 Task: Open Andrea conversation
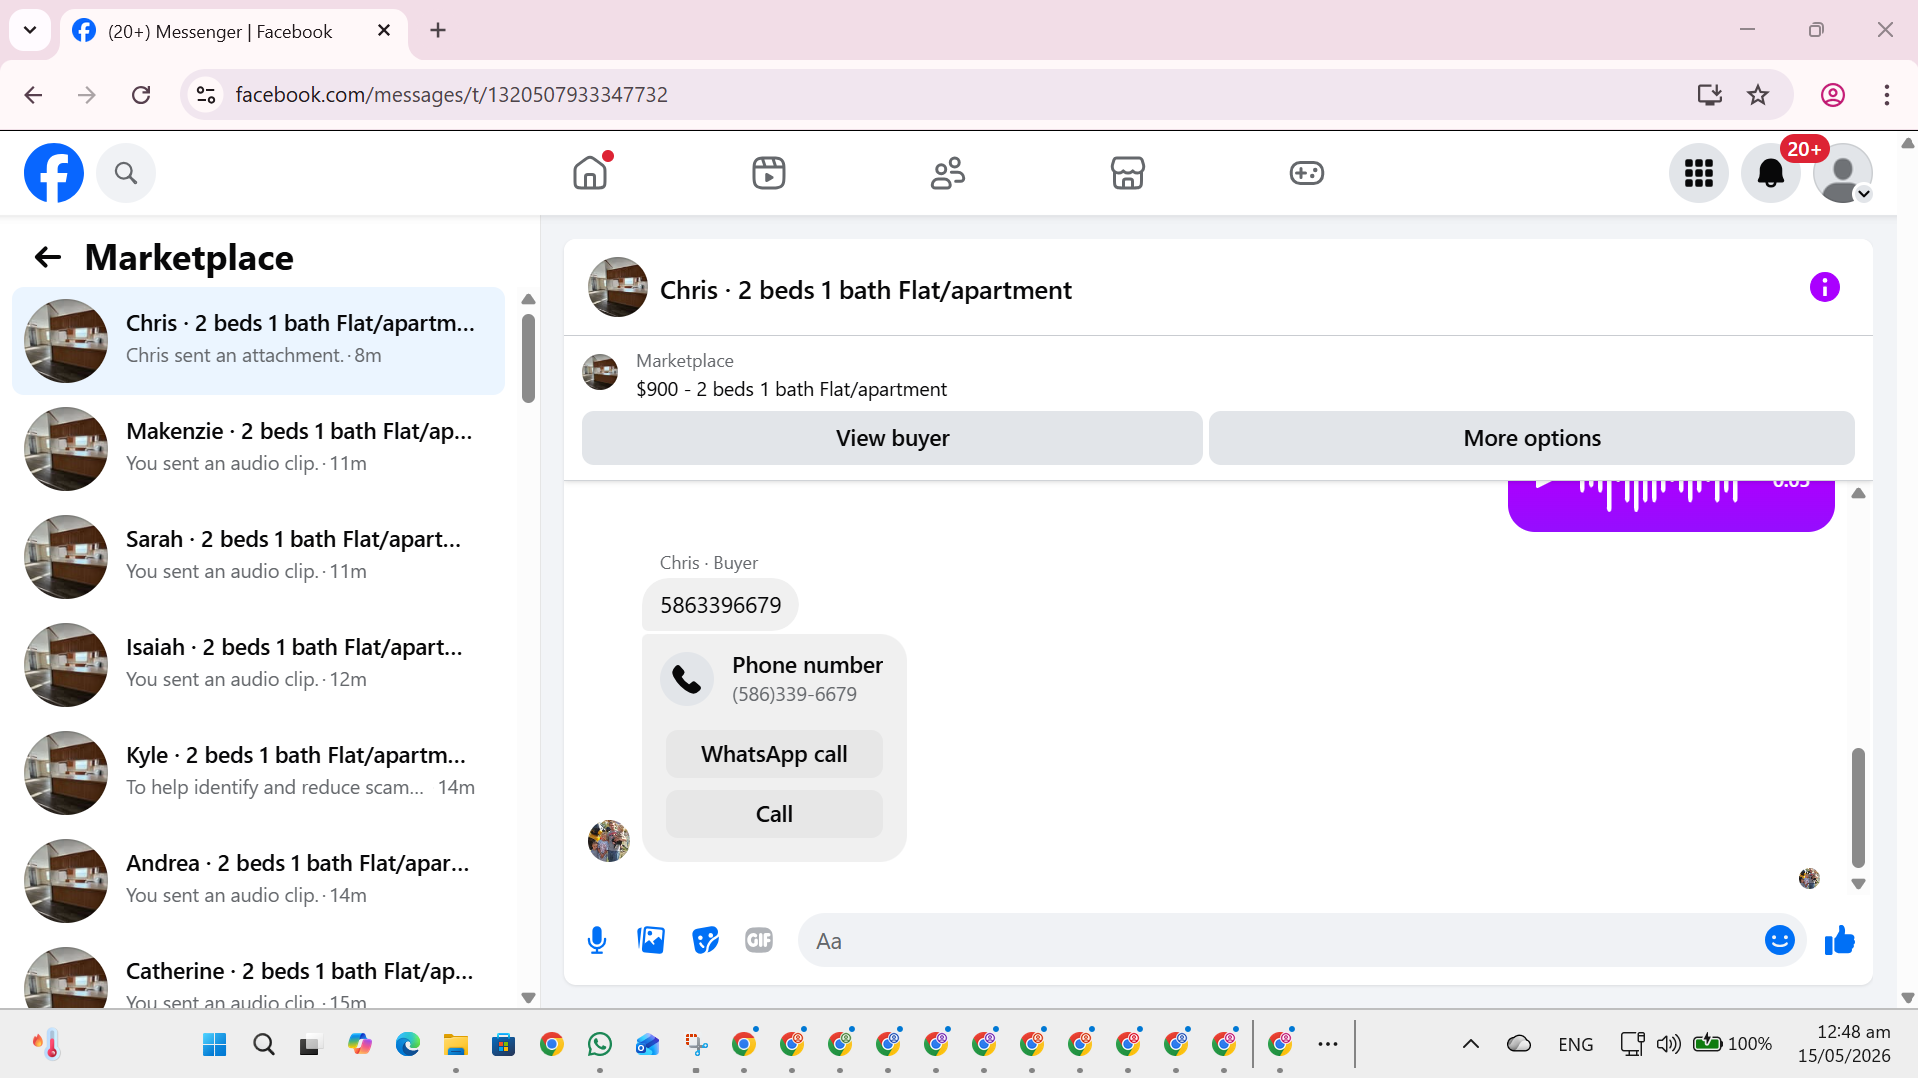(x=258, y=880)
